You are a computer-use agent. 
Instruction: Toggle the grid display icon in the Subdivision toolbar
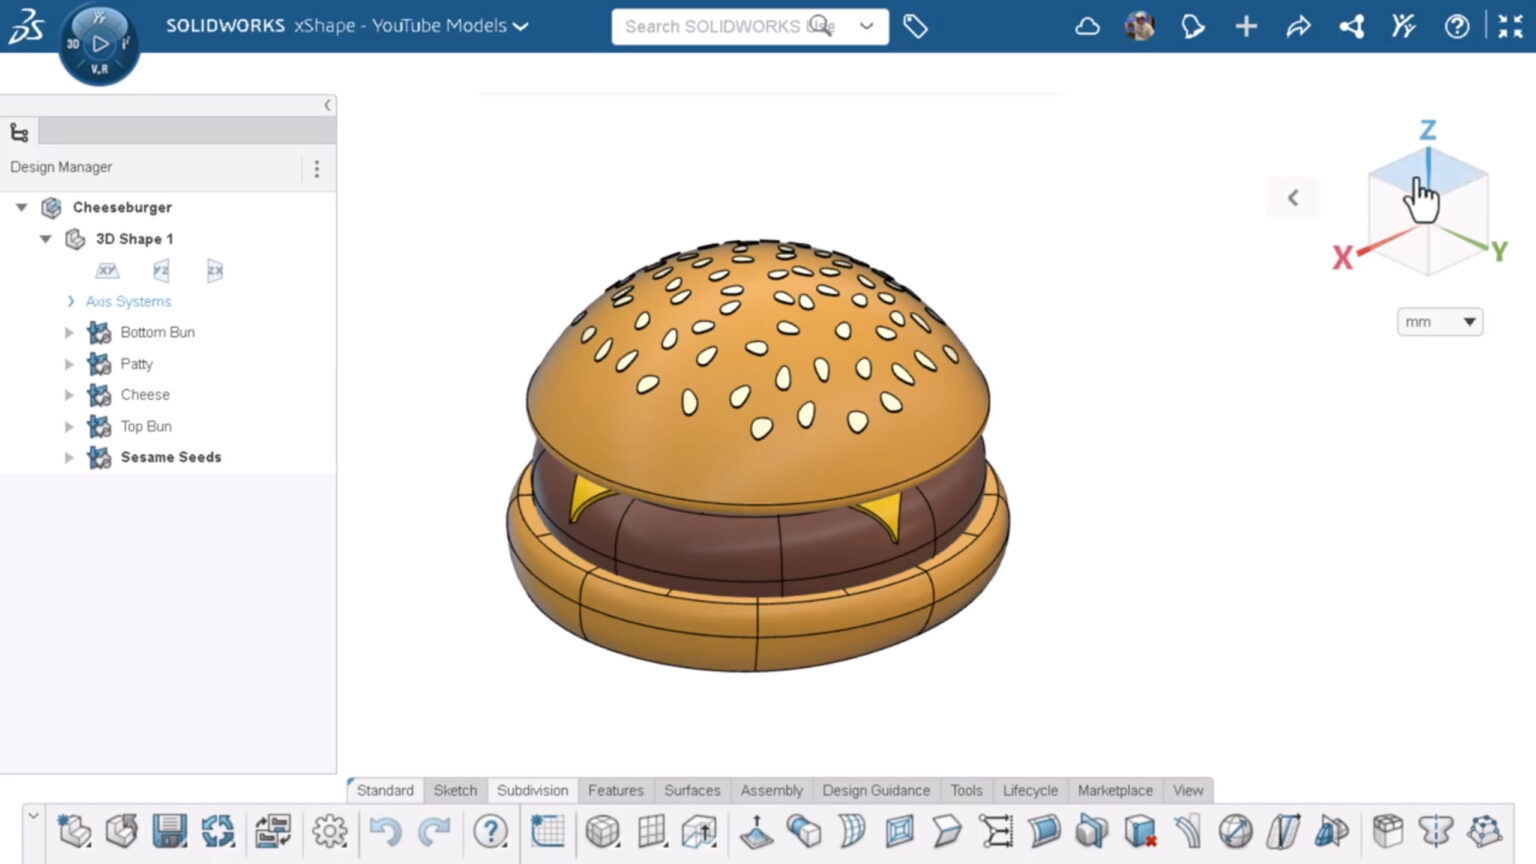pyautogui.click(x=651, y=831)
